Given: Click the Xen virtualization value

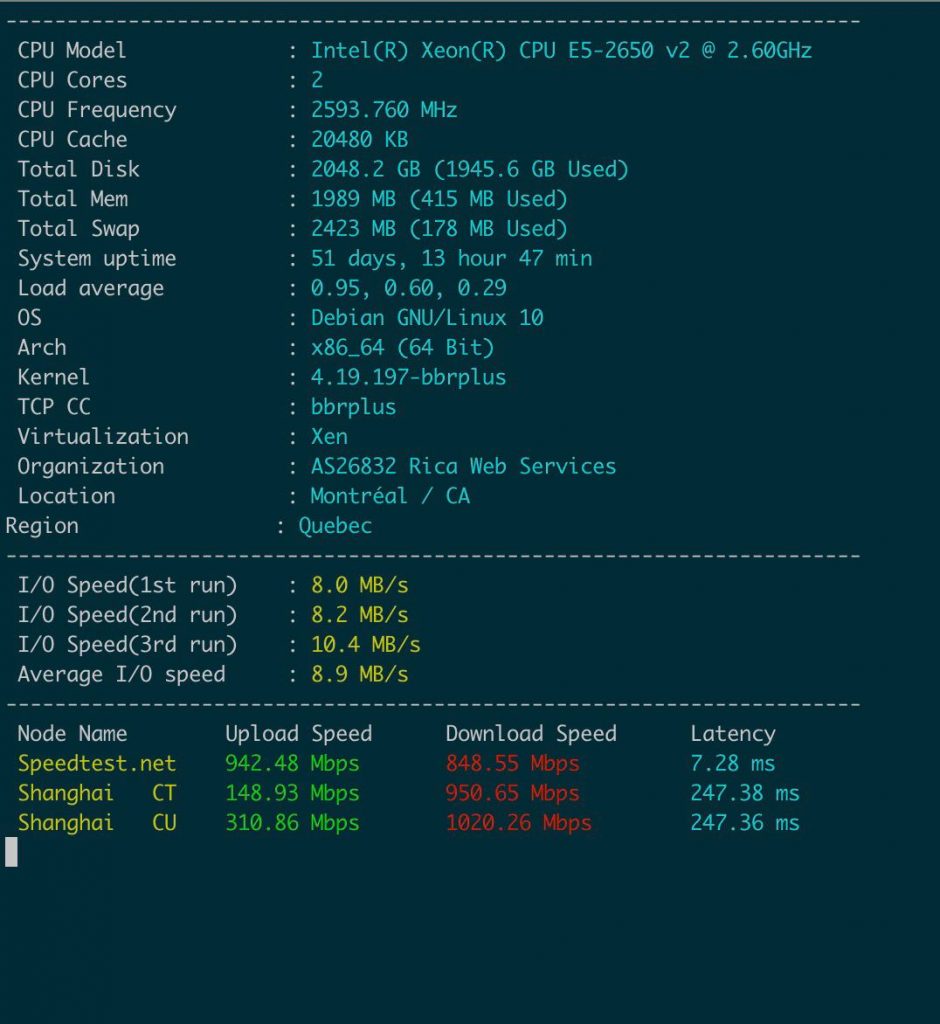Looking at the screenshot, I should [329, 437].
